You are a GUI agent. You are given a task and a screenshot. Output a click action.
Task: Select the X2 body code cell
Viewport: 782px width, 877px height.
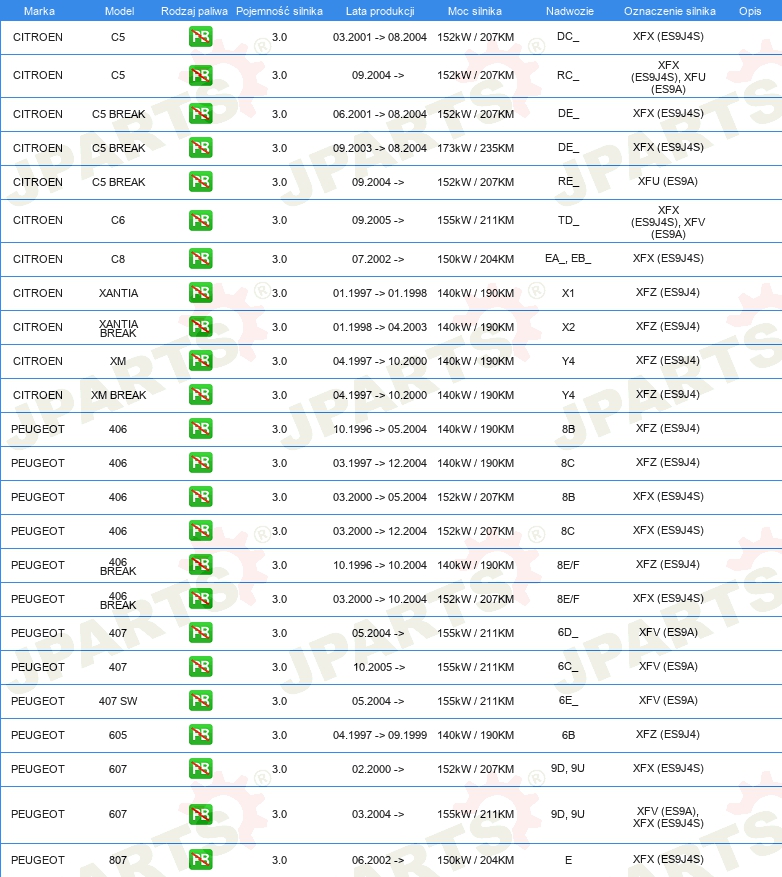[x=568, y=327]
